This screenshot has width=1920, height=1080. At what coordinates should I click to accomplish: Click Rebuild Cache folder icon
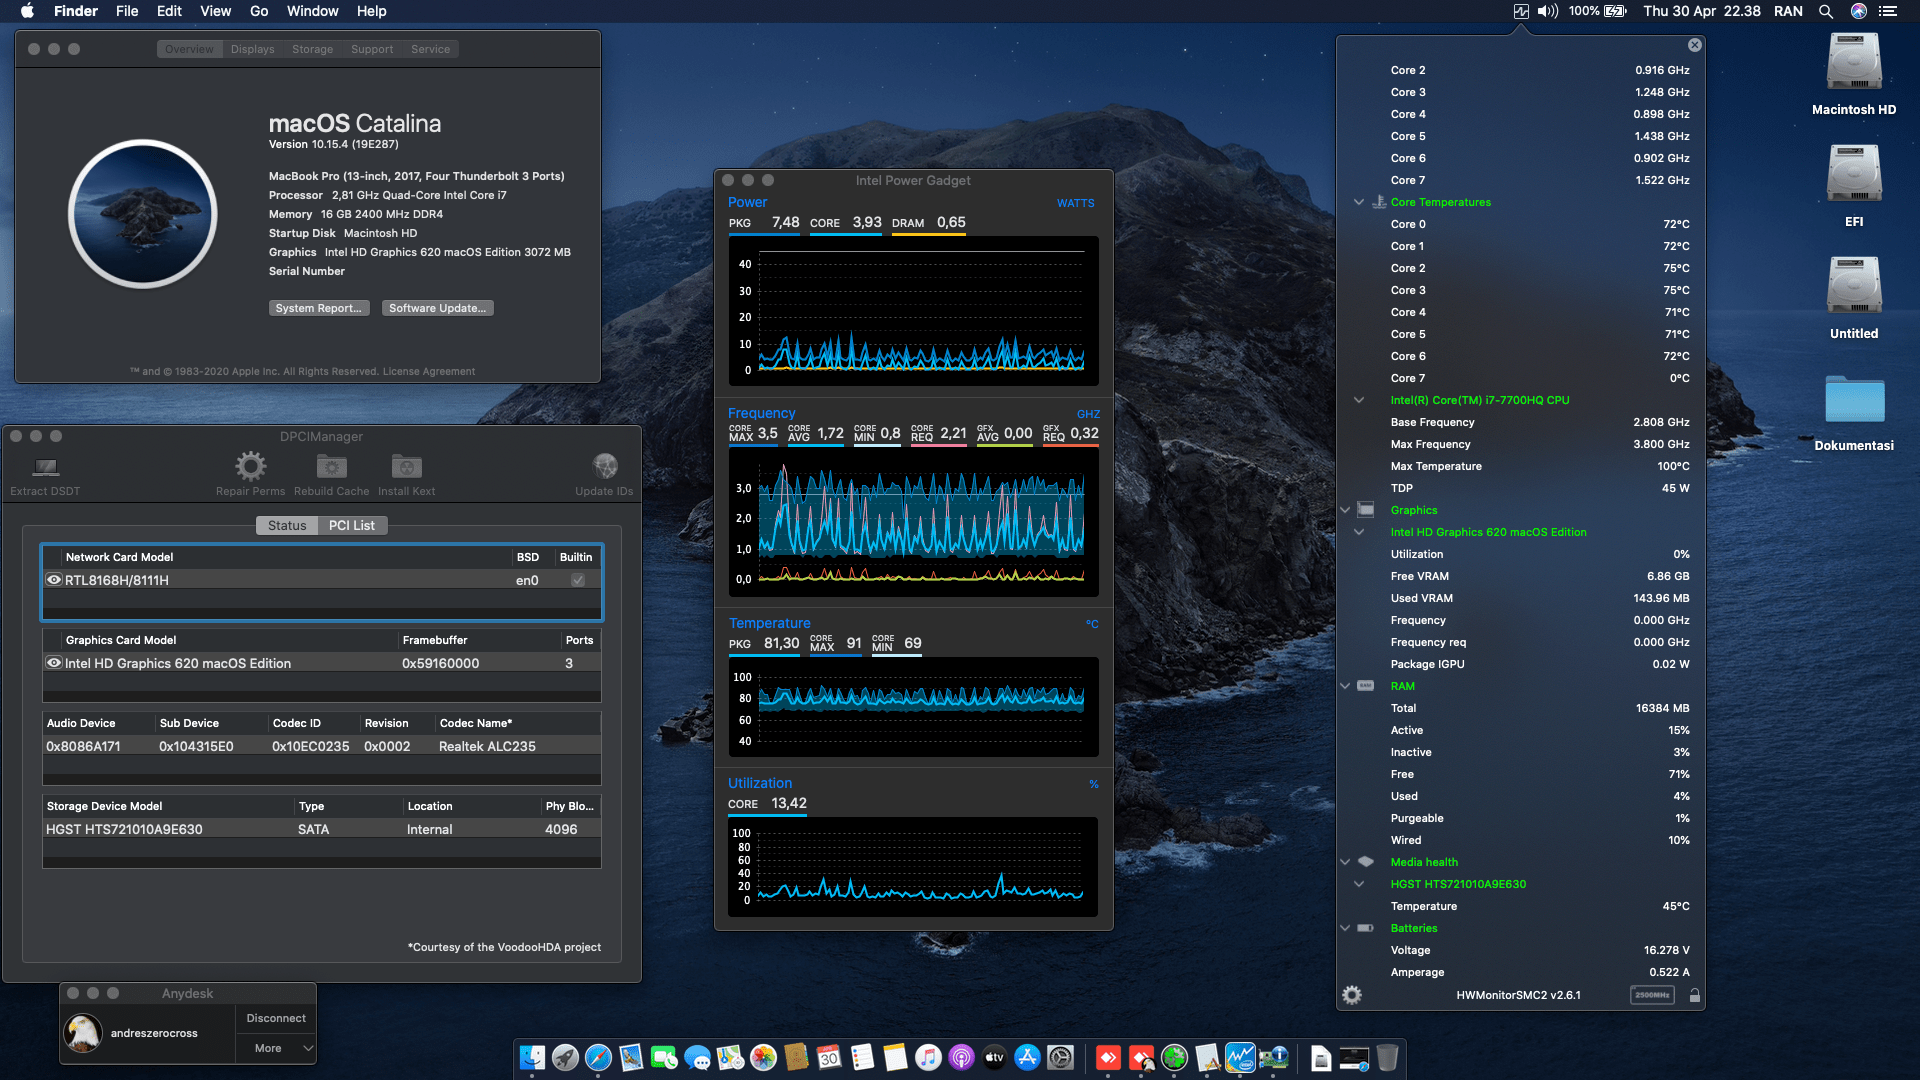[331, 466]
